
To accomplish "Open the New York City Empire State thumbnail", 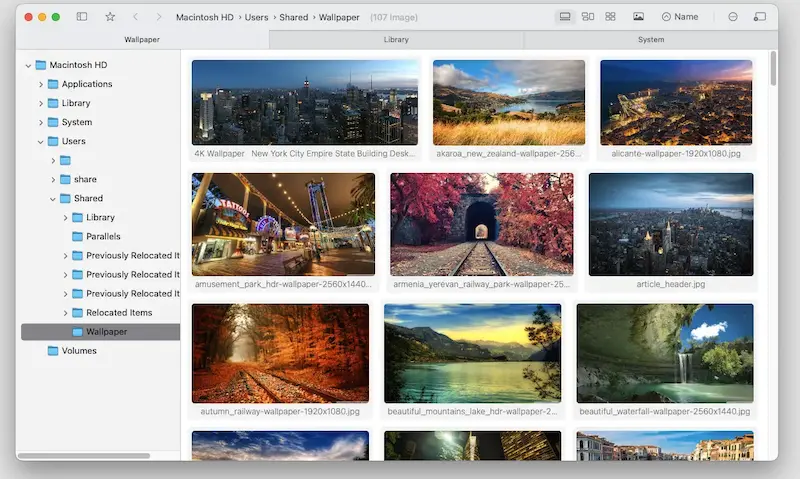I will pyautogui.click(x=305, y=102).
